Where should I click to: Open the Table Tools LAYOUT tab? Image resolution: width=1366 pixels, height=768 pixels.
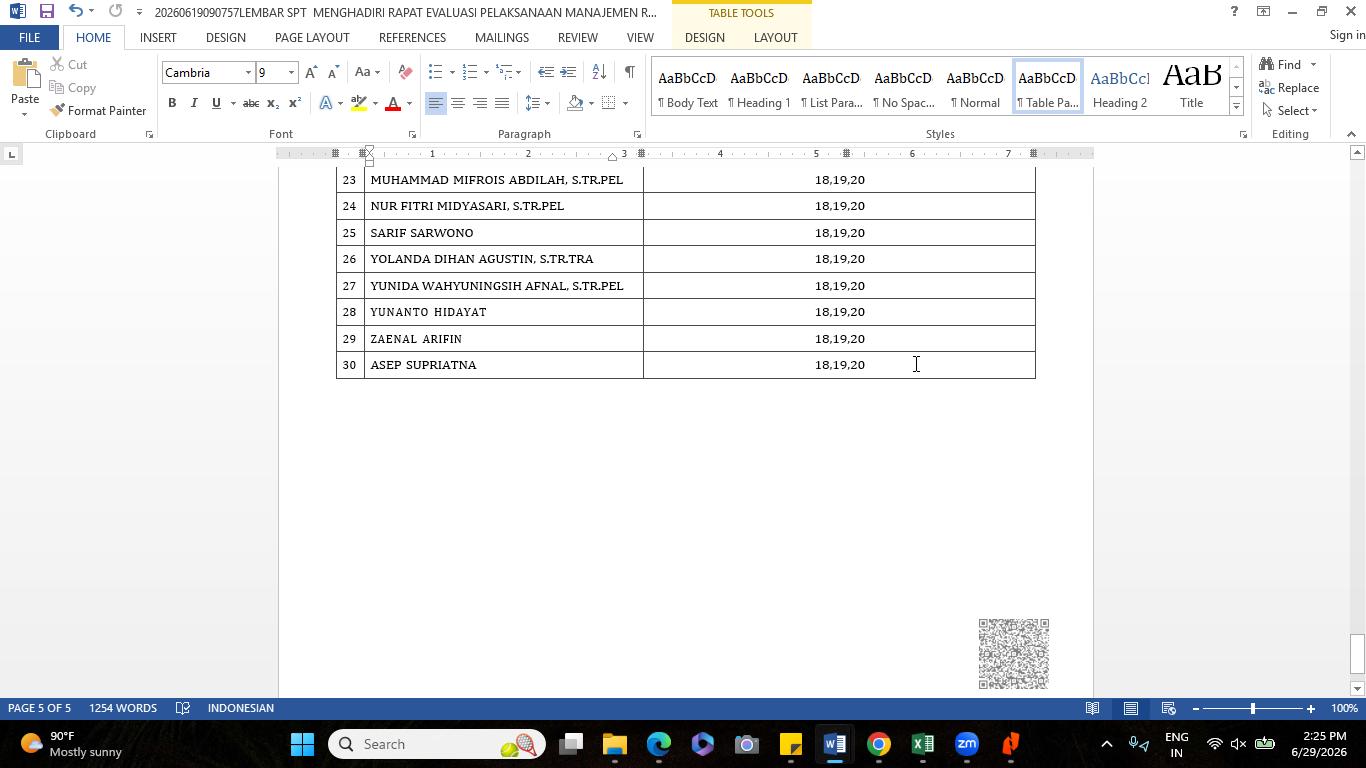775,37
